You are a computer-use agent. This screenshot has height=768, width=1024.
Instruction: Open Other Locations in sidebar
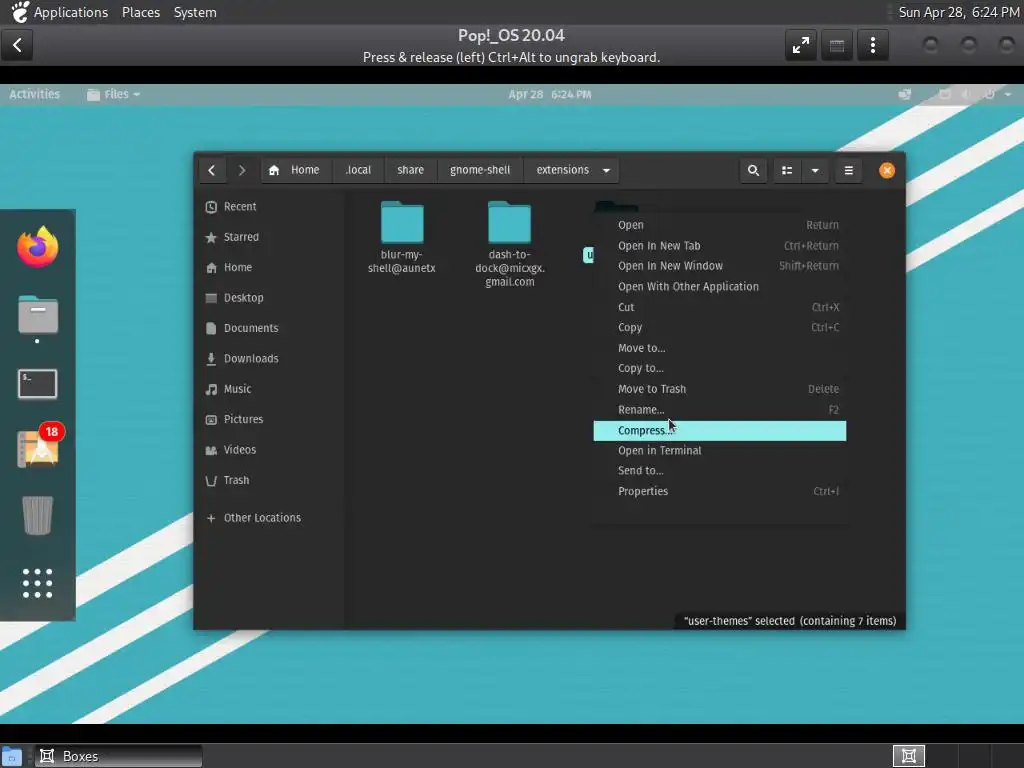[269, 518]
